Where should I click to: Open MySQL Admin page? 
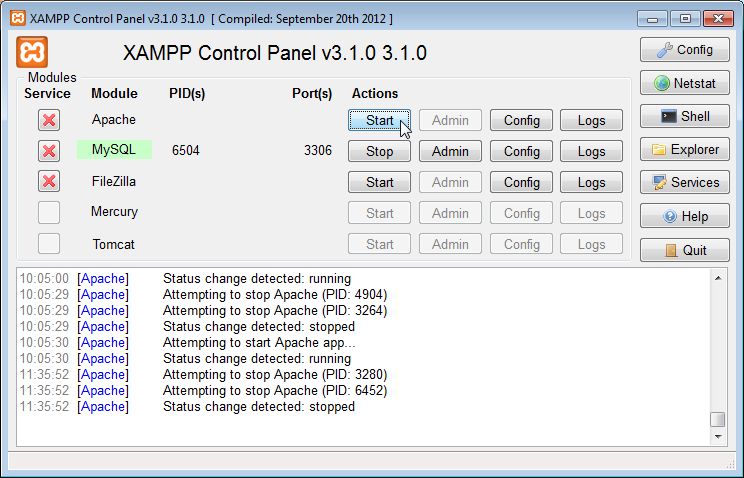point(450,151)
